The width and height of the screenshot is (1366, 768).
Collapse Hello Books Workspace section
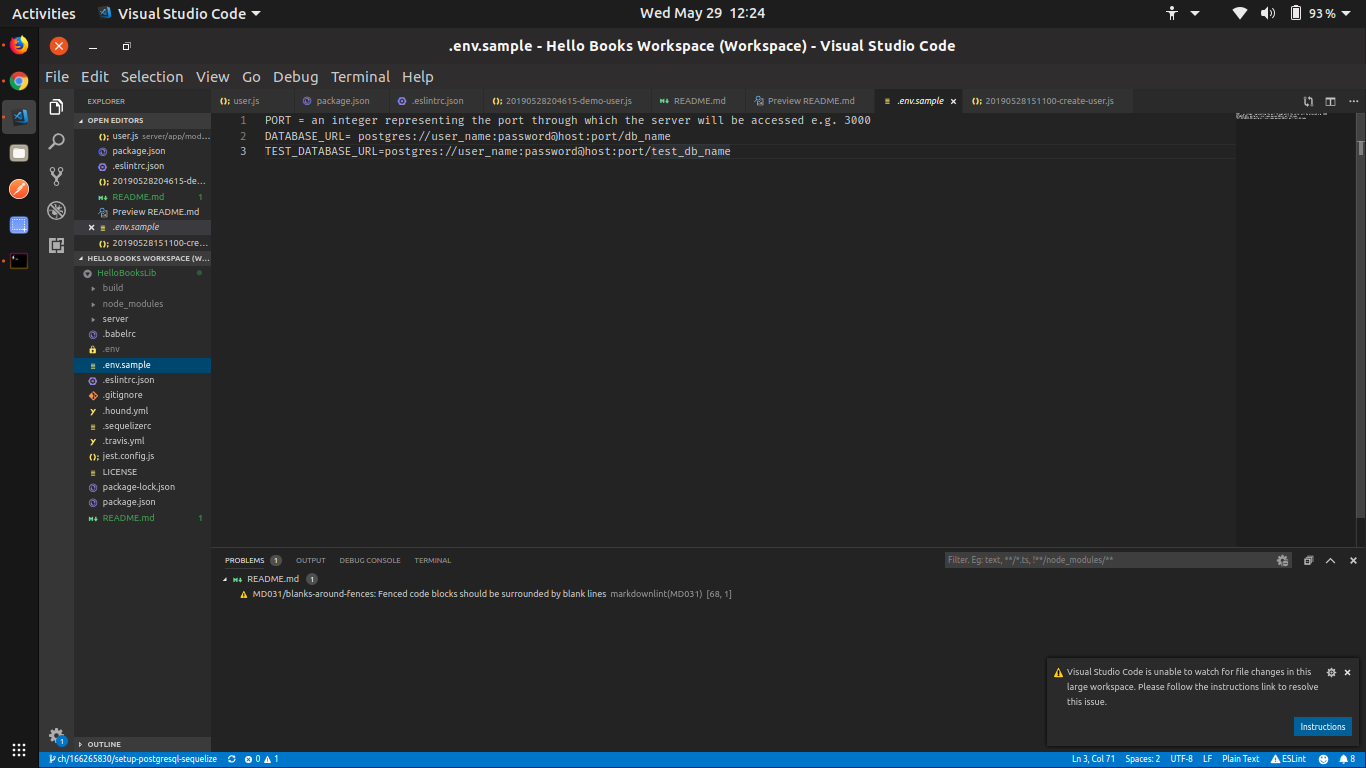[x=142, y=258]
